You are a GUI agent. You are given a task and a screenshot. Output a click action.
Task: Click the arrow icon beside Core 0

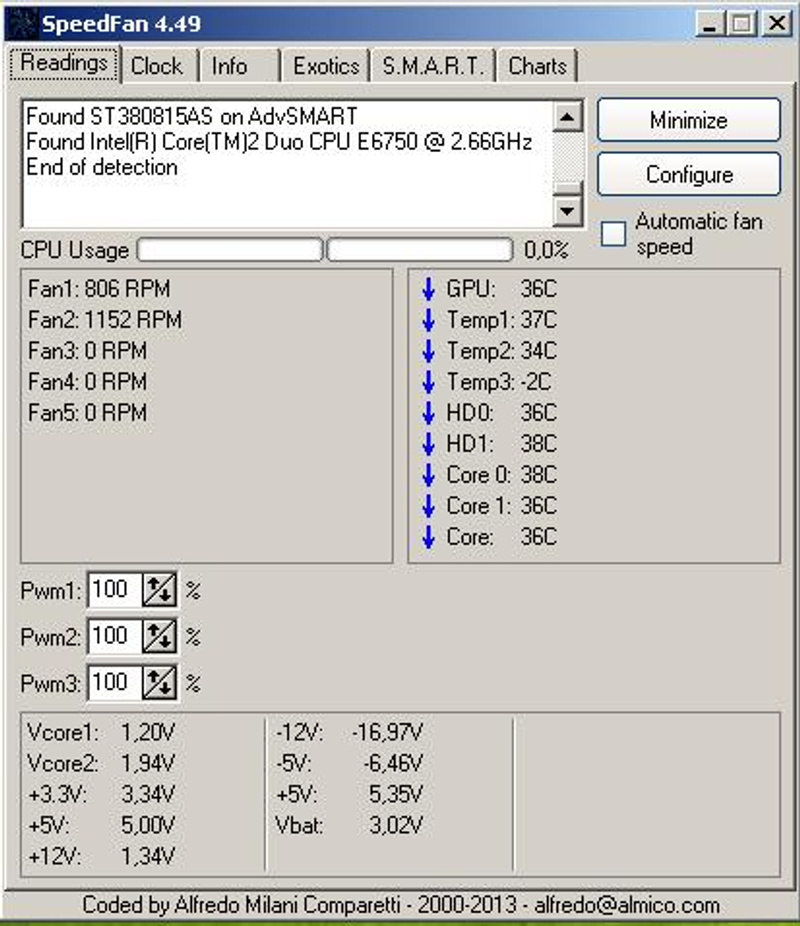tap(429, 475)
